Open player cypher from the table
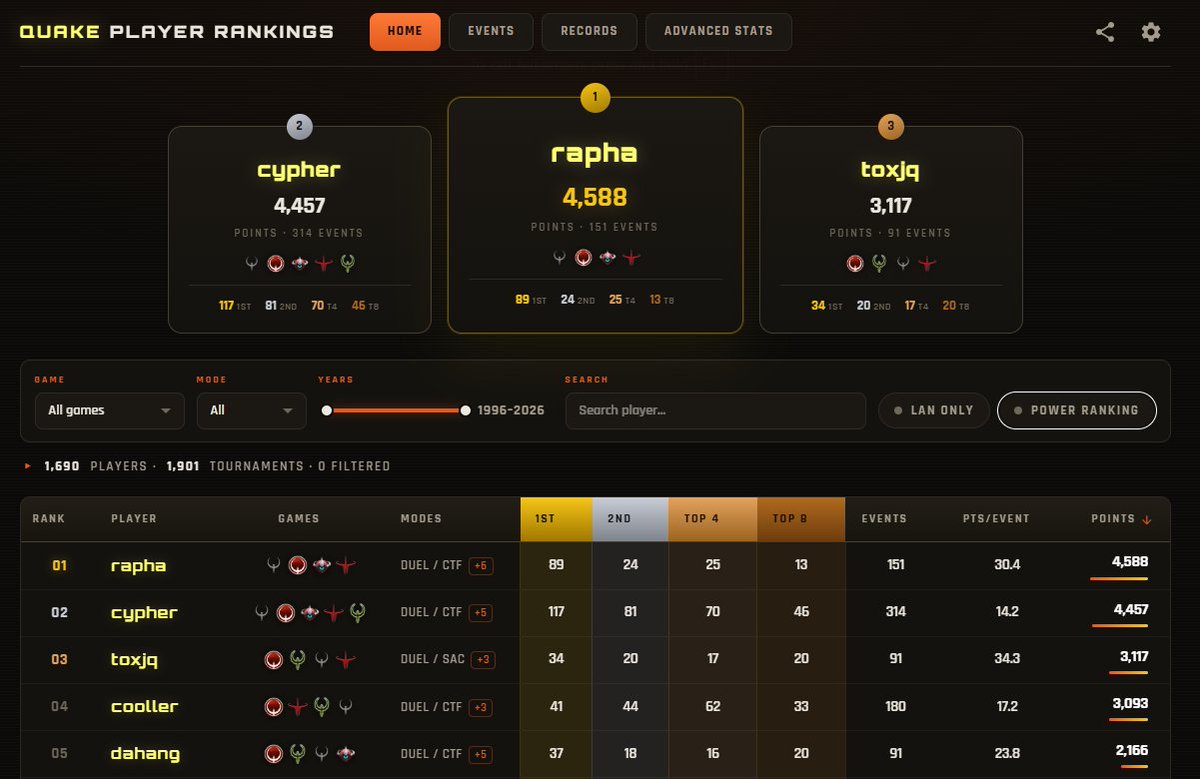Viewport: 1200px width, 779px height. (144, 613)
